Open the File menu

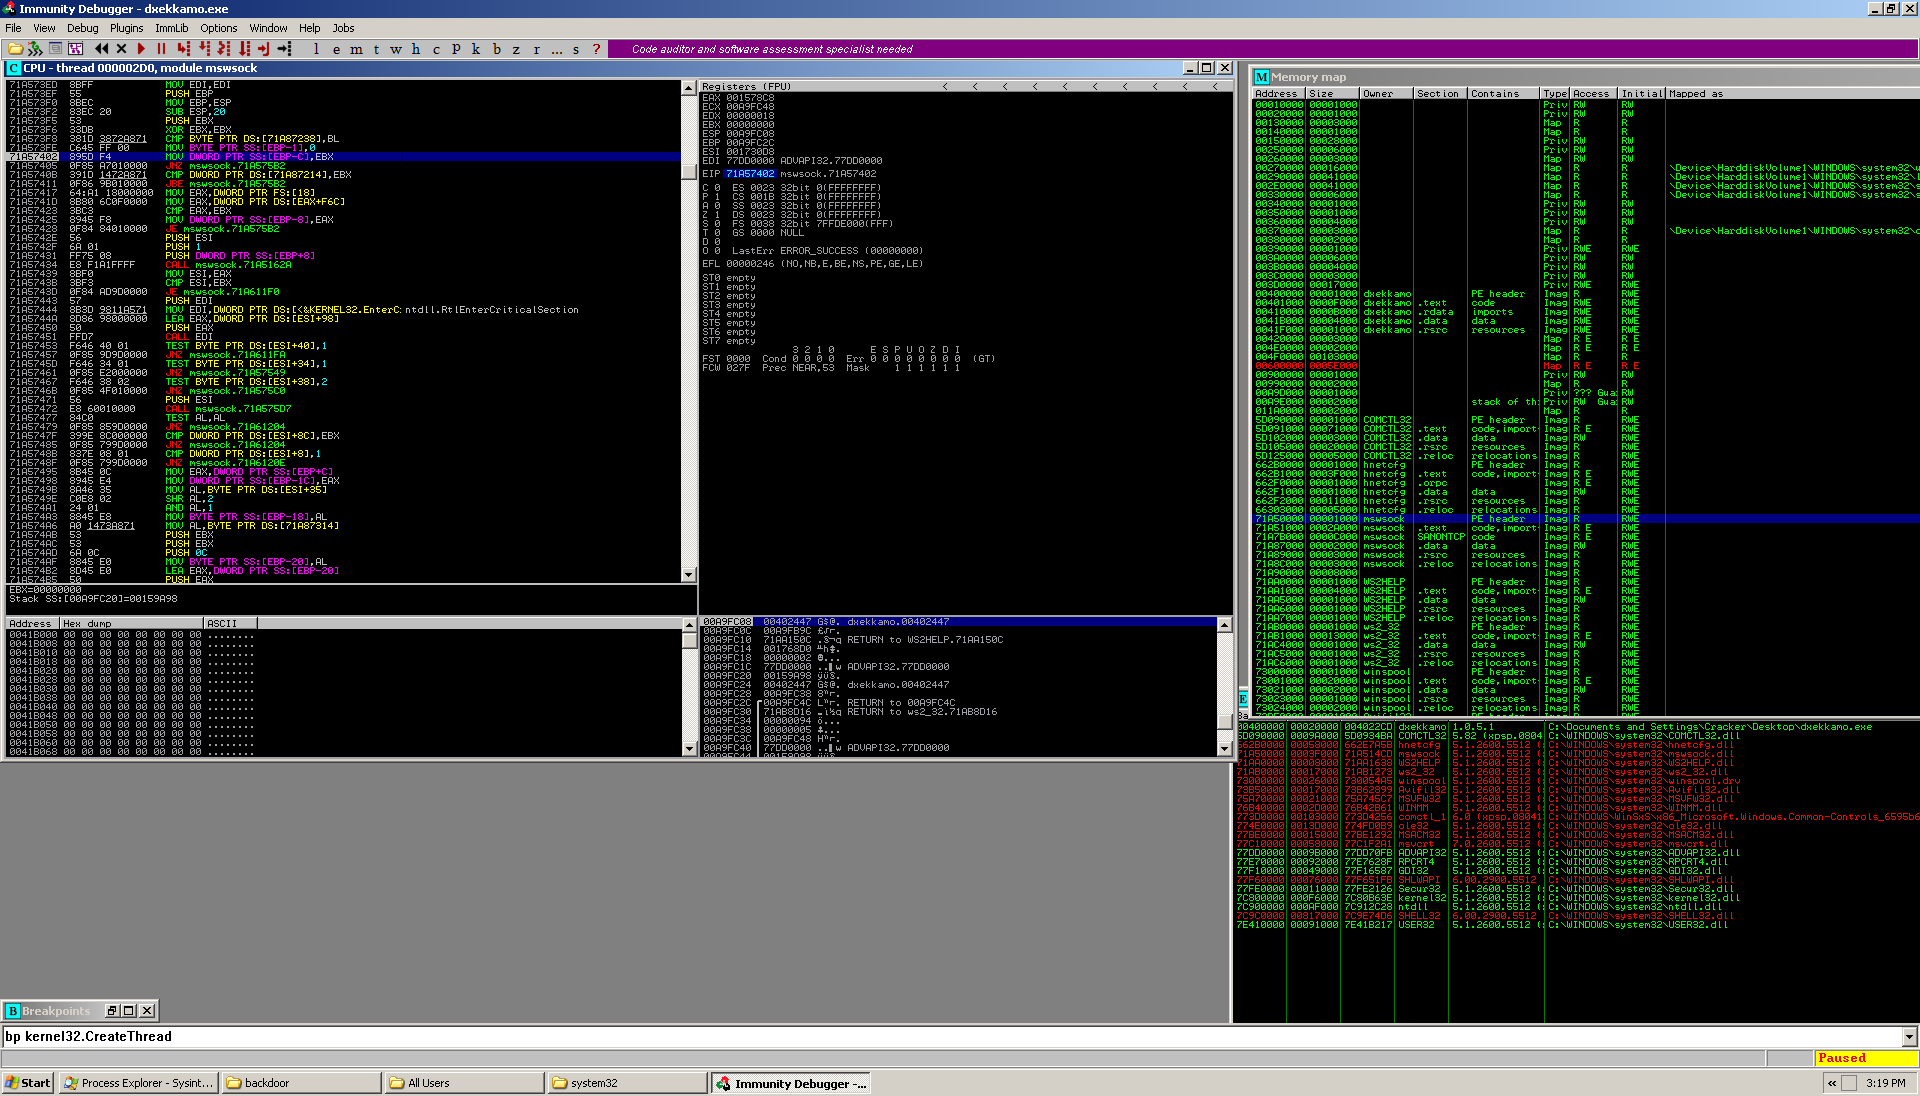pos(13,28)
